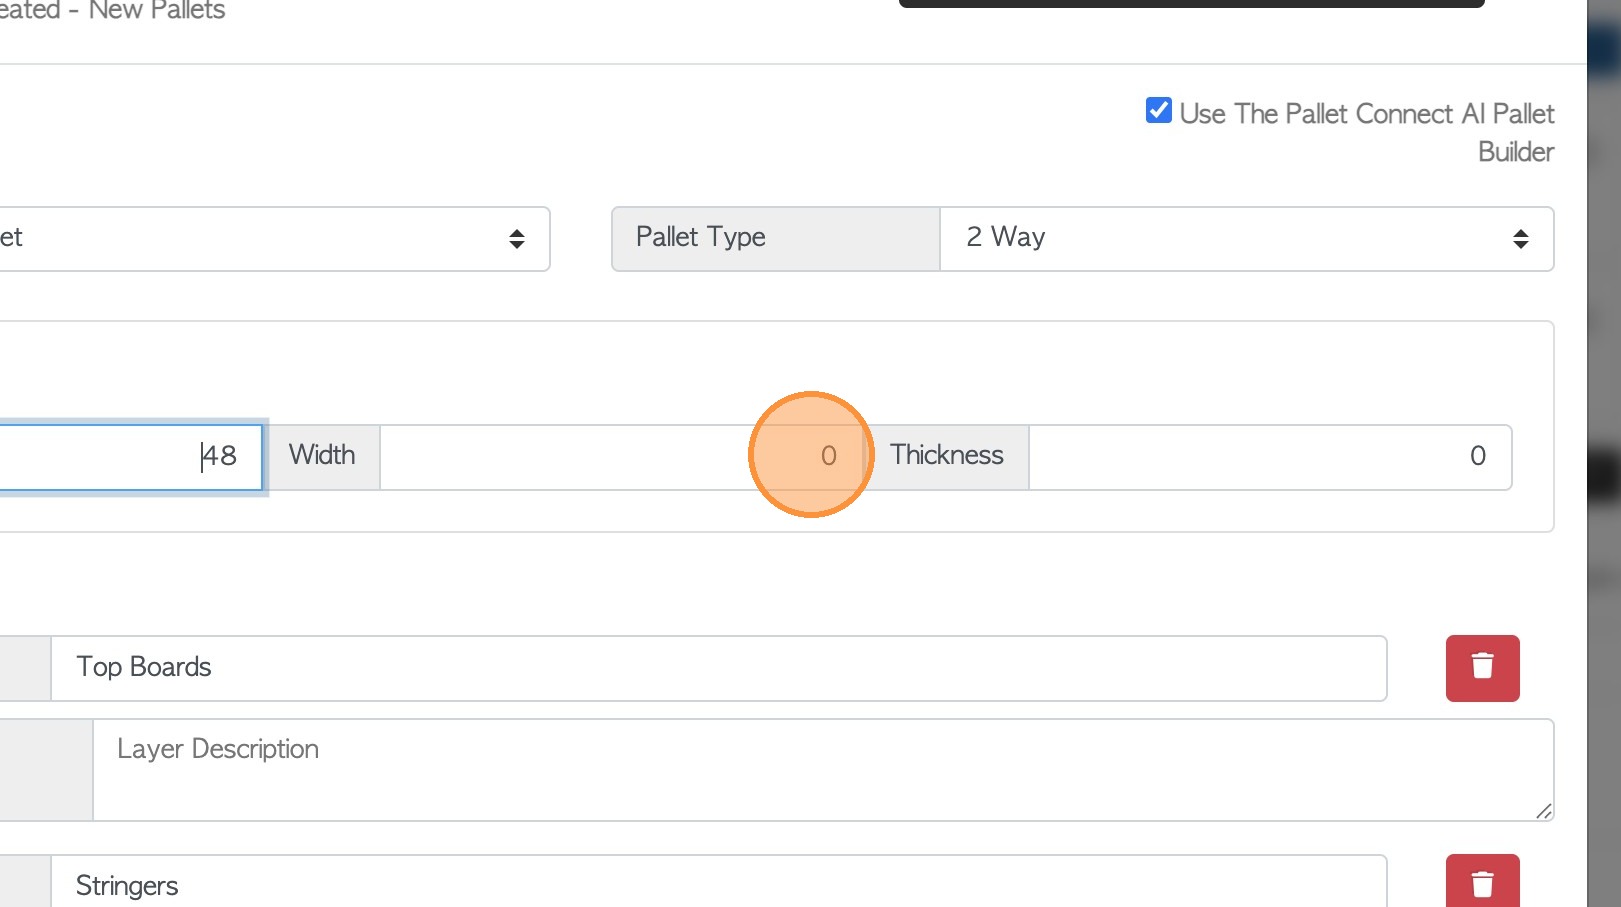Click the 'New Pallets' header text
The width and height of the screenshot is (1621, 907).
click(x=157, y=11)
